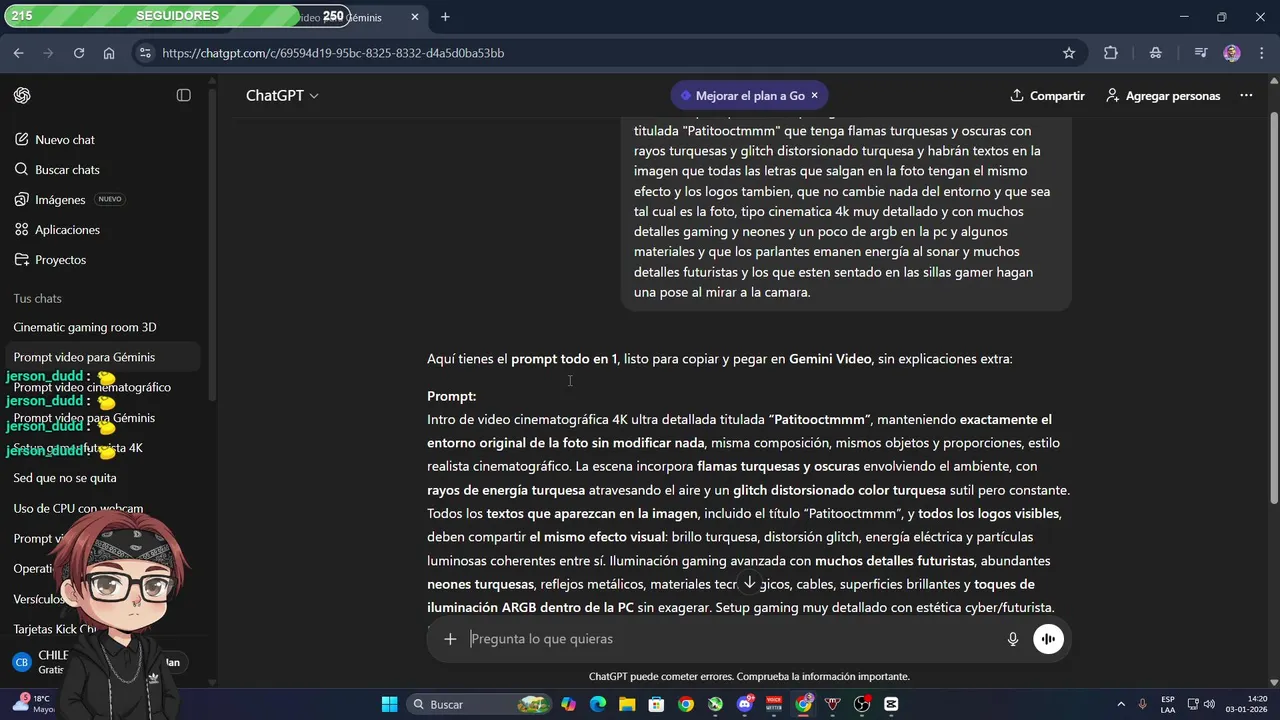This screenshot has width=1280, height=720.
Task: Dismiss the Mejorar el plan a Go banner
Action: point(814,96)
